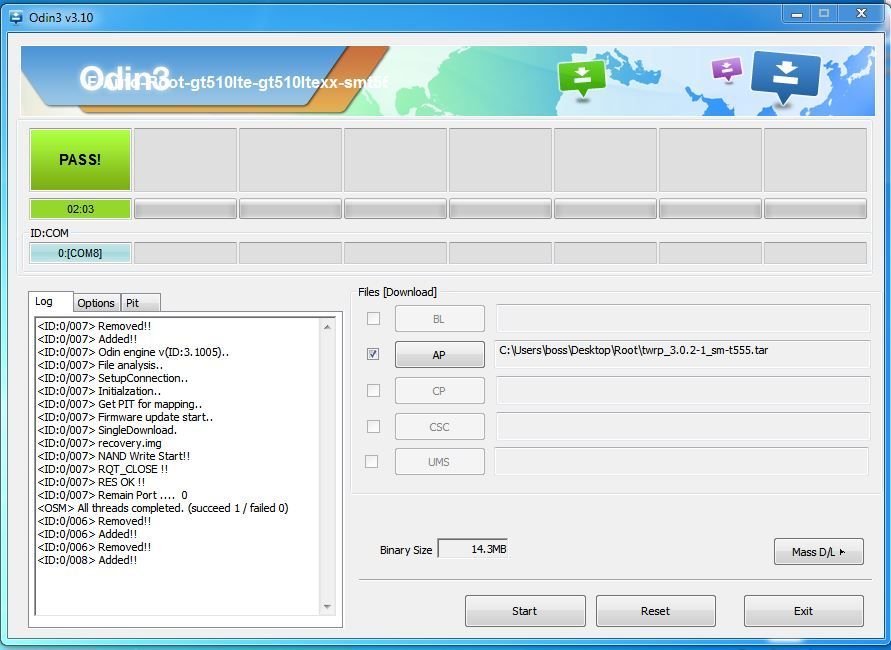891x650 pixels.
Task: Click the CSC file browse button
Action: (440, 427)
